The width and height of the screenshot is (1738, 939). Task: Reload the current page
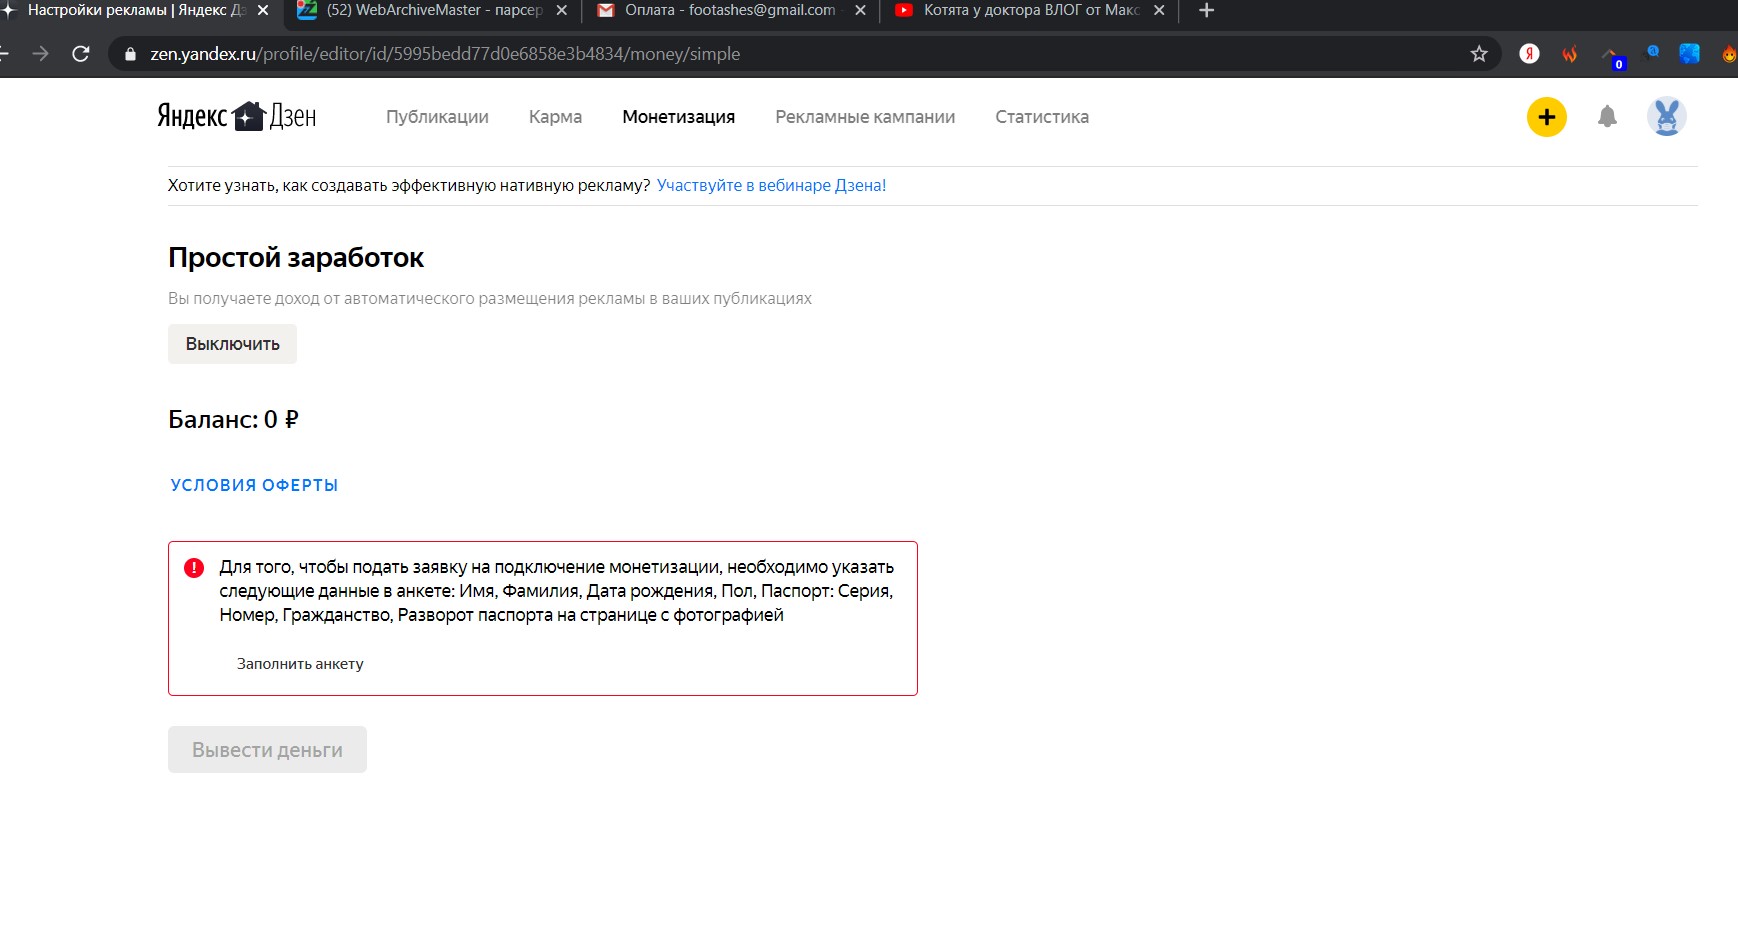point(81,54)
